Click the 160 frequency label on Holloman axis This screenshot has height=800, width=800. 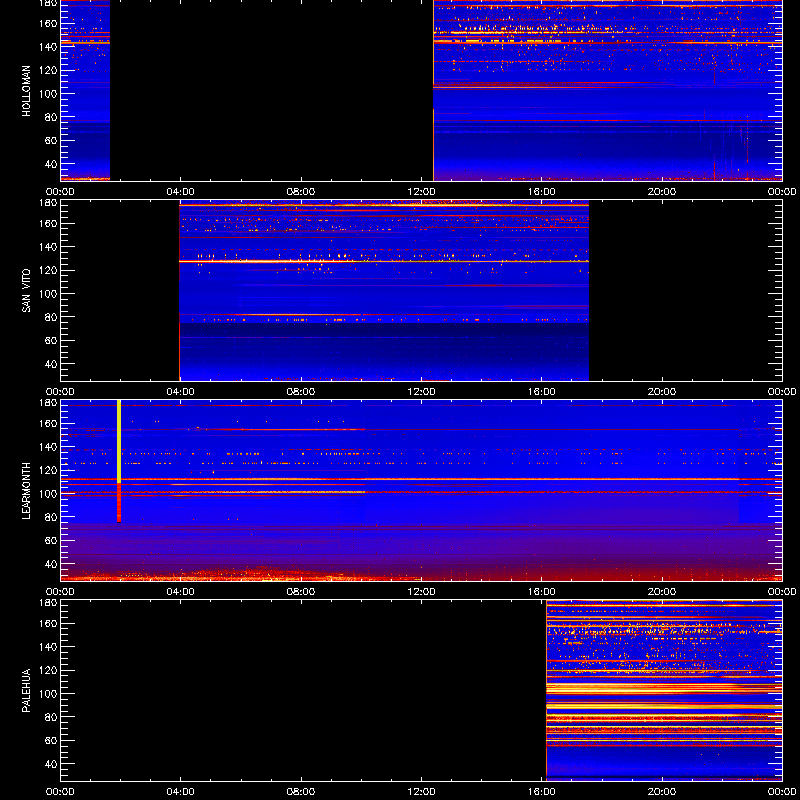[49, 23]
